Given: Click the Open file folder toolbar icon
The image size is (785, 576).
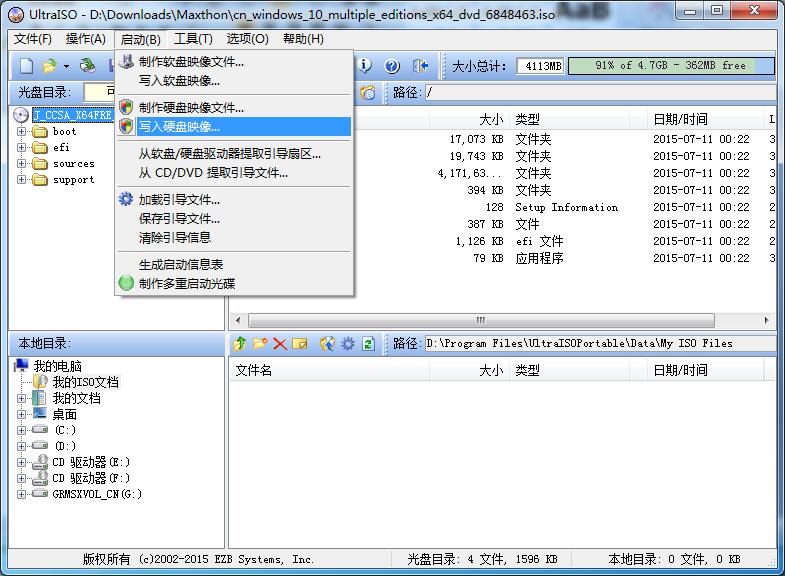Looking at the screenshot, I should click(x=50, y=66).
